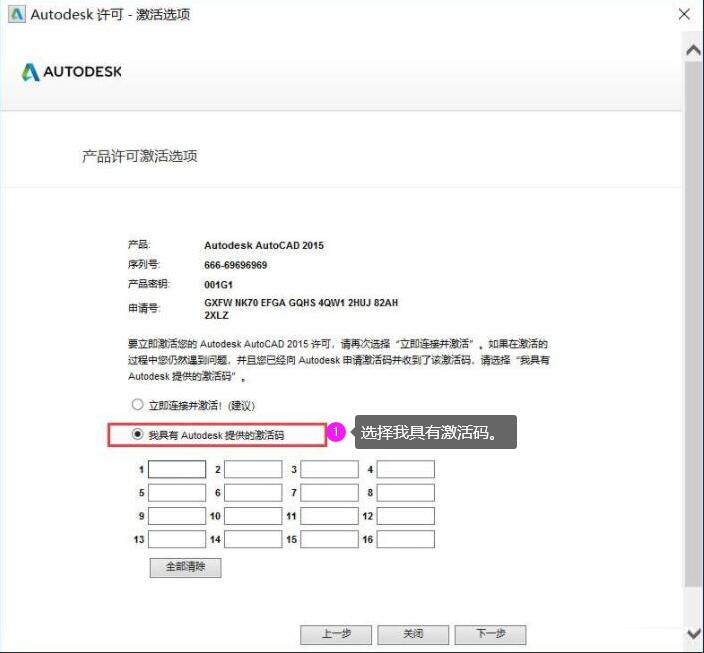Click the Autodesk logo in the header
This screenshot has width=704, height=653.
coord(71,72)
